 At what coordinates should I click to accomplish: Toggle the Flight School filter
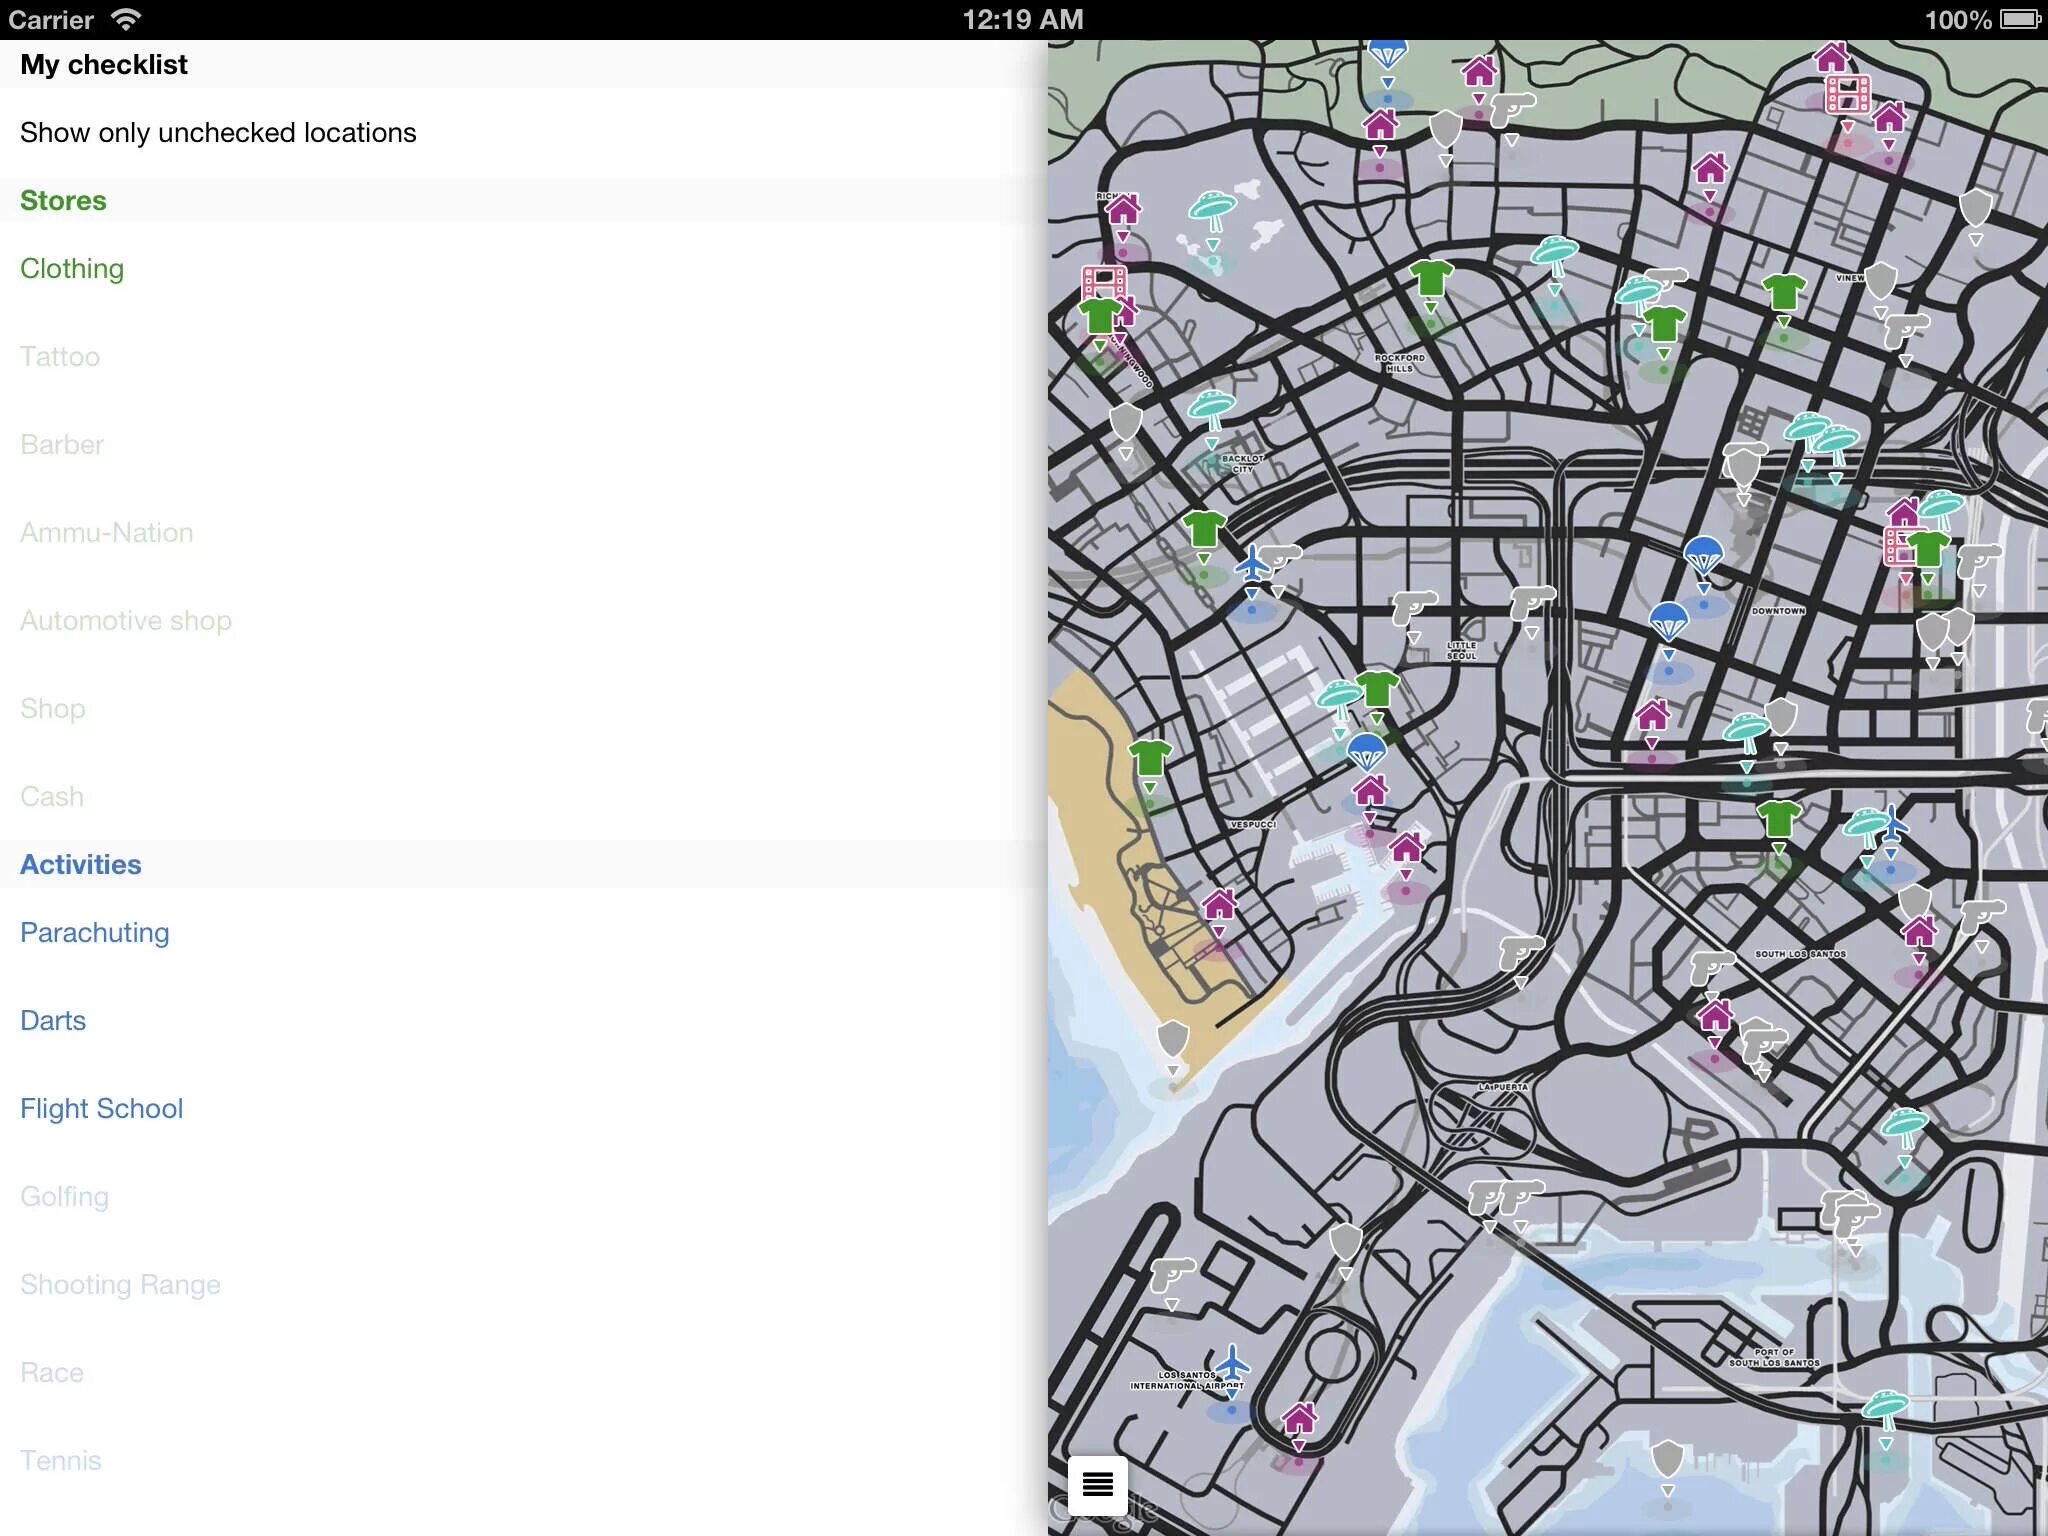point(524,1109)
